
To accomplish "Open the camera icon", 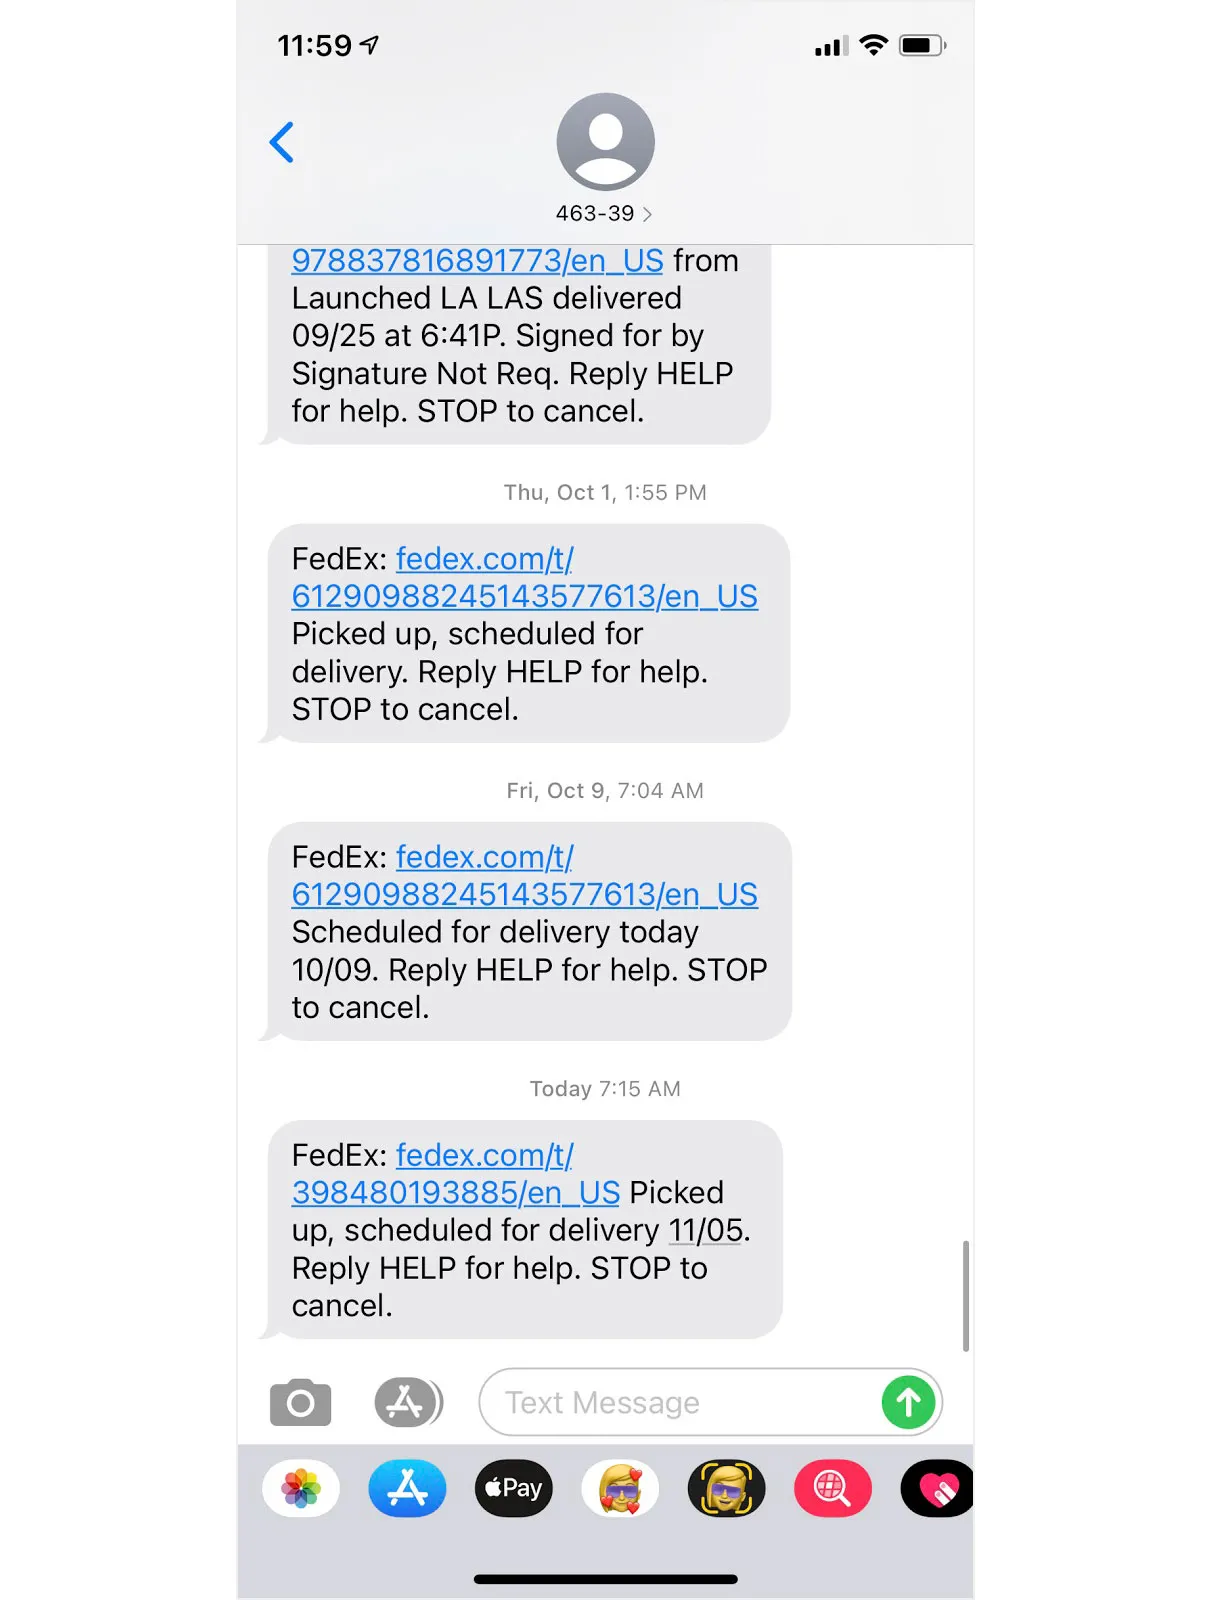I will (300, 1402).
